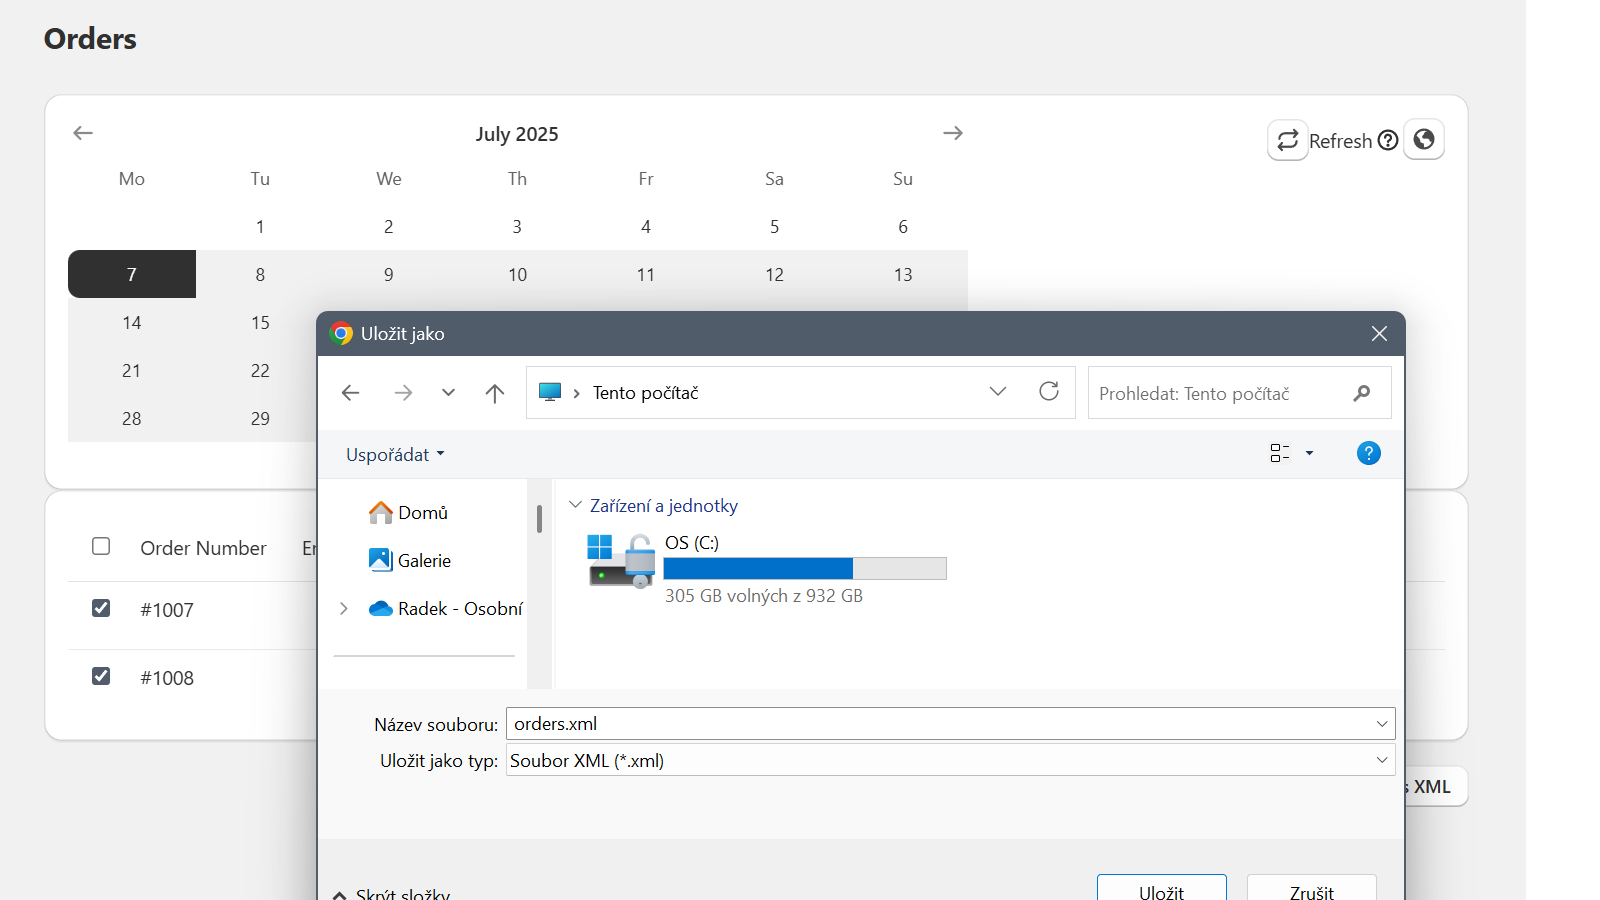Viewport: 1600px width, 900px height.
Task: Open the file name dropdown arrow
Action: tap(1382, 723)
